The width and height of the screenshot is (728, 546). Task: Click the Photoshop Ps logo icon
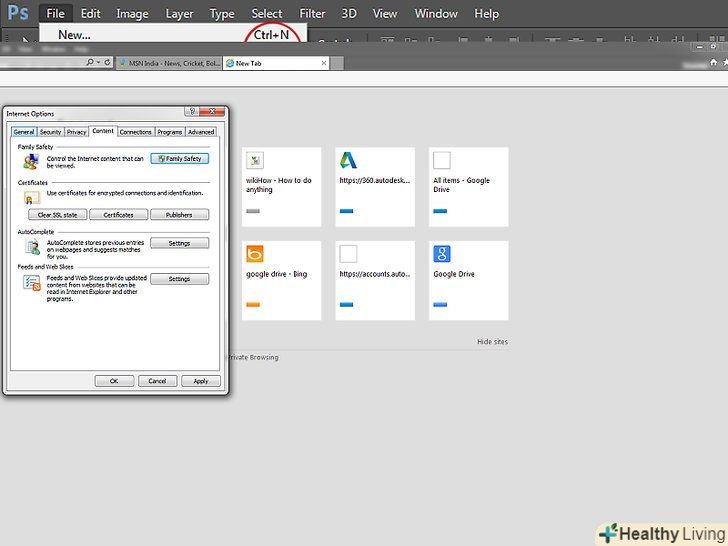point(17,14)
